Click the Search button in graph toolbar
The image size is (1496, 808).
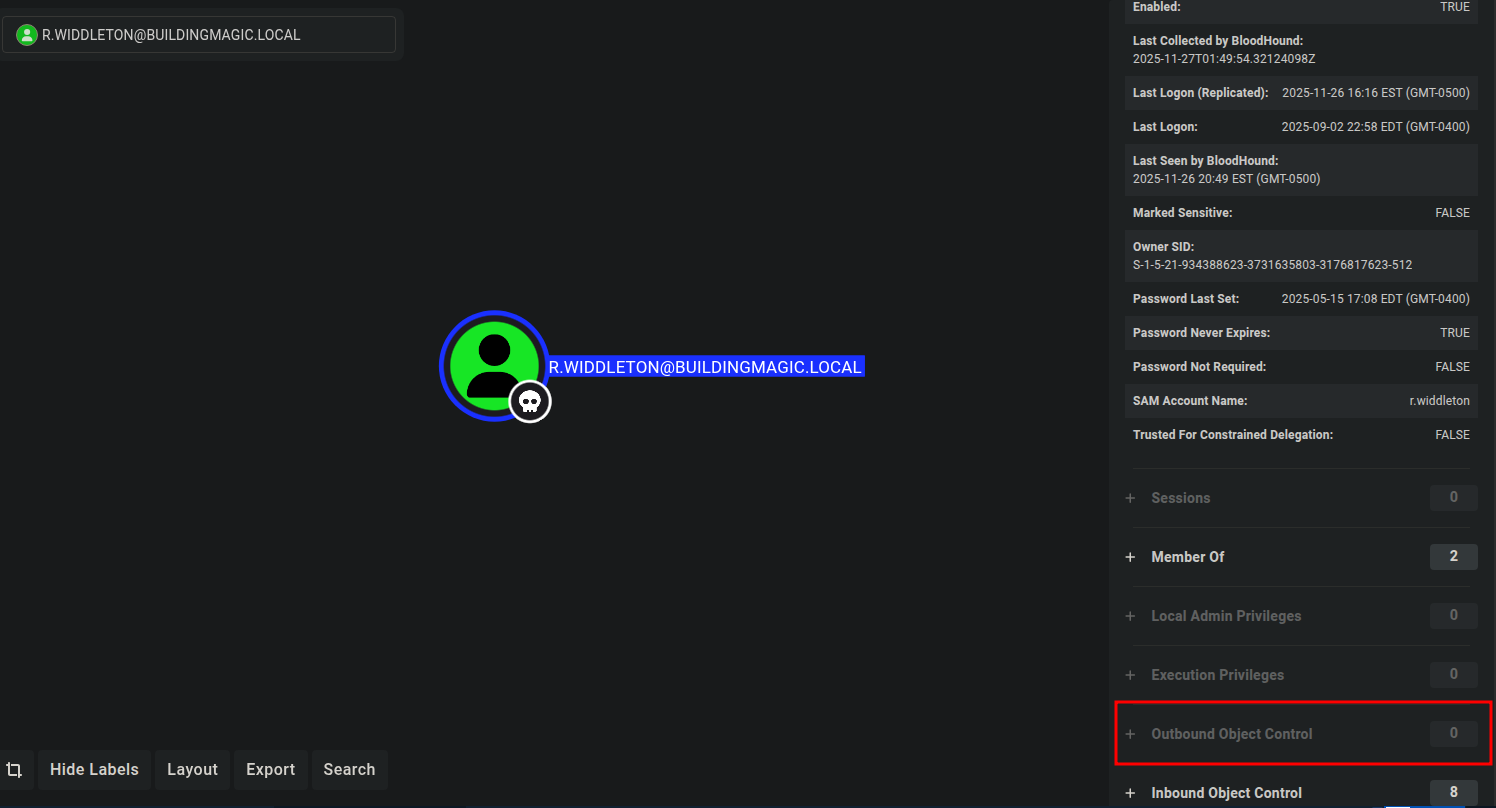pos(349,770)
